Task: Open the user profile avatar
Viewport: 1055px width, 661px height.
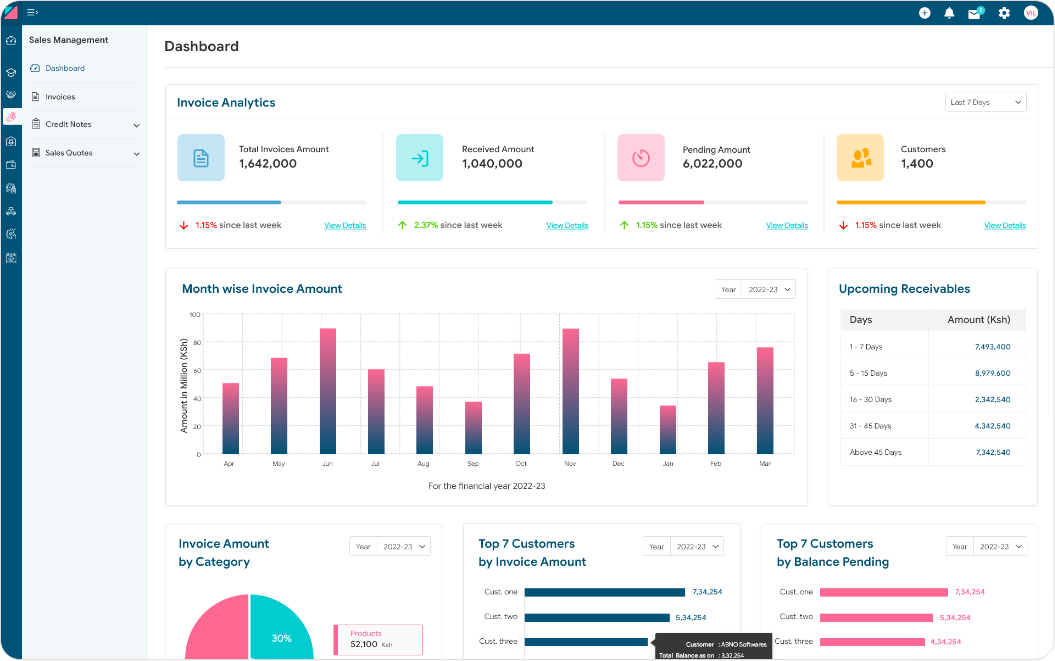Action: (x=1031, y=13)
